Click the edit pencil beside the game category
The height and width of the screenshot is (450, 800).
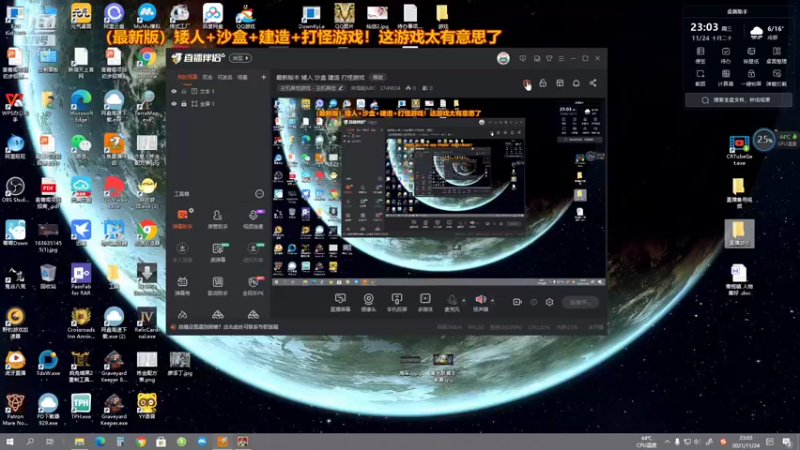tap(341, 88)
